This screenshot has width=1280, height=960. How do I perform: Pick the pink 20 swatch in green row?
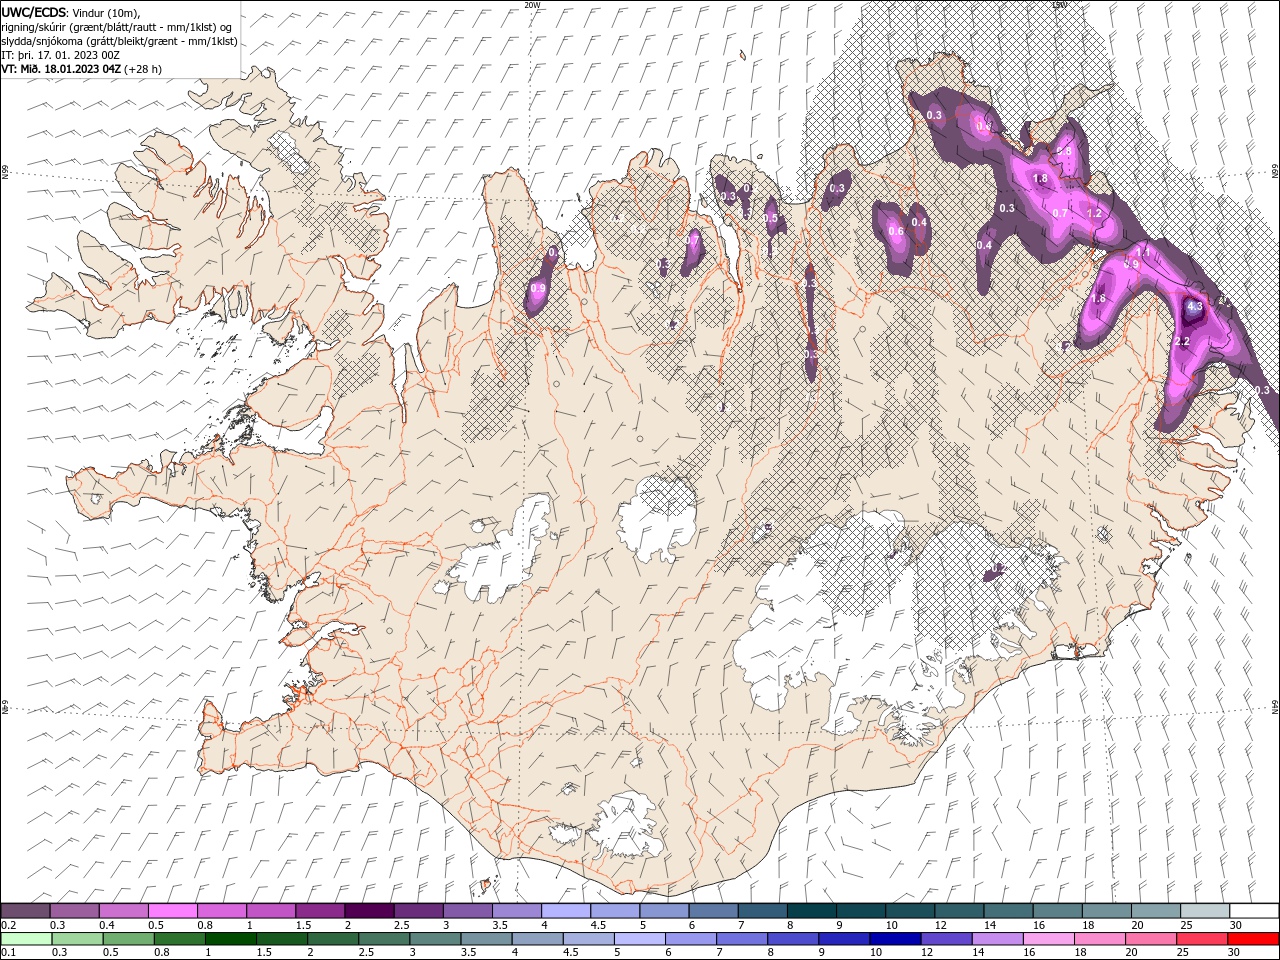[x=1150, y=939]
